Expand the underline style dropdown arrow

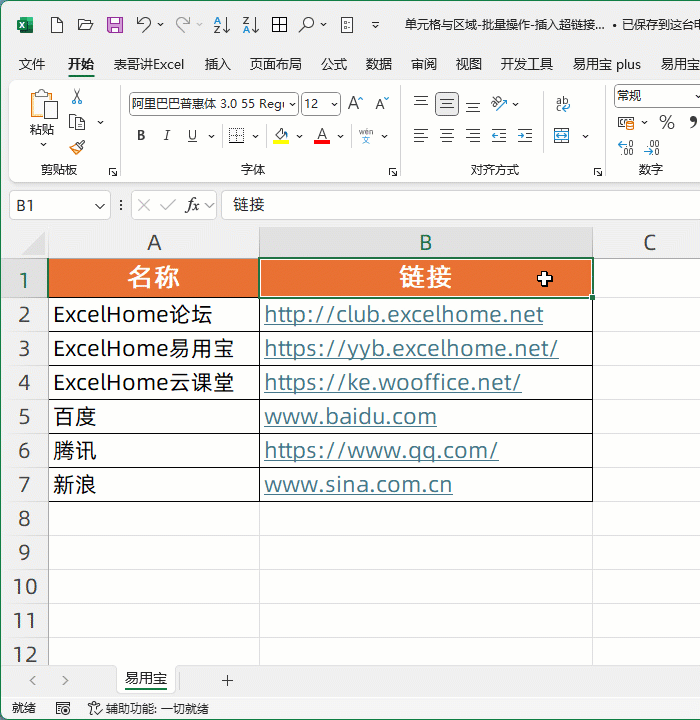tap(211, 136)
